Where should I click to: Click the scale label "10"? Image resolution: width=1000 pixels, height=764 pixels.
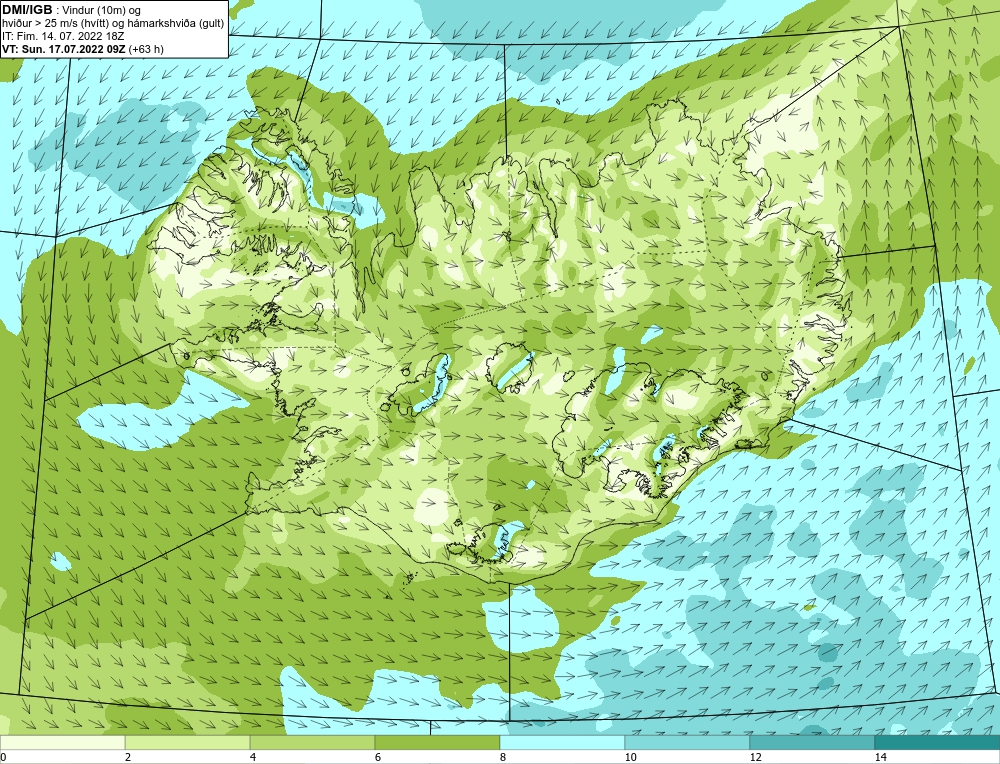pos(631,757)
